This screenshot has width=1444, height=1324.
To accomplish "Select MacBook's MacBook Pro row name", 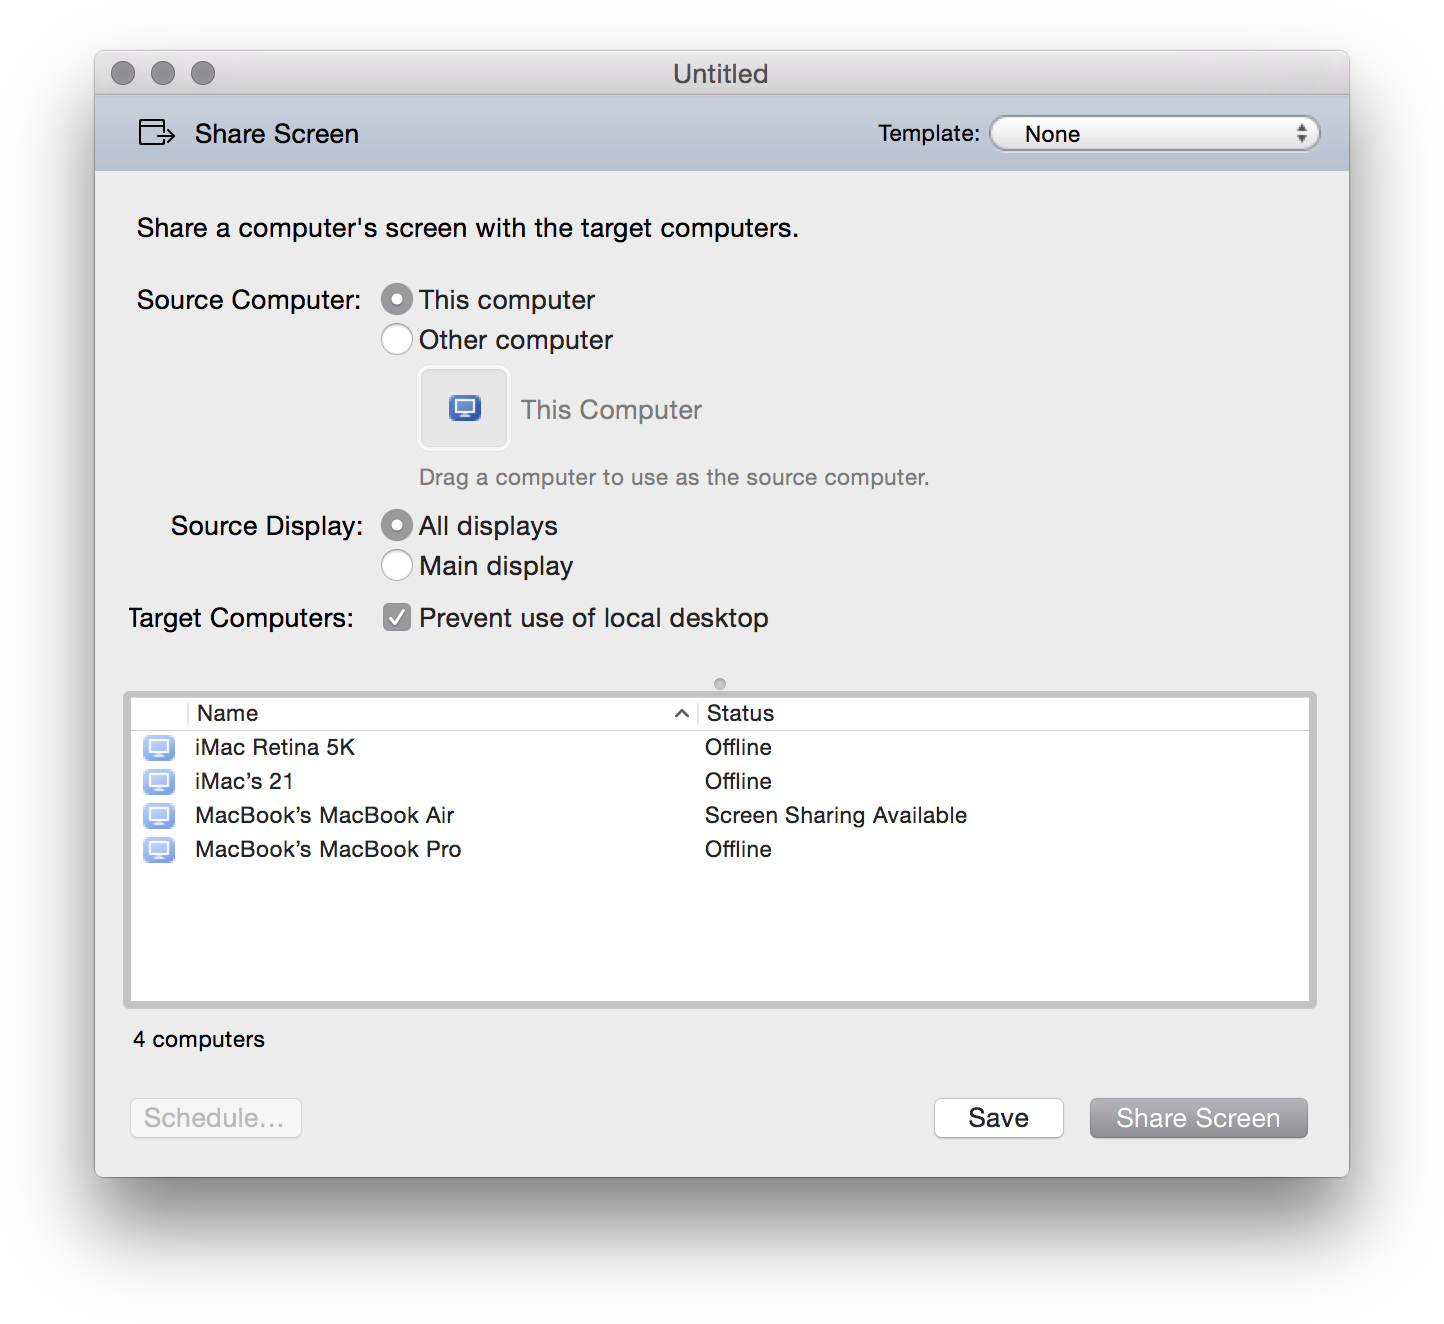I will point(328,849).
